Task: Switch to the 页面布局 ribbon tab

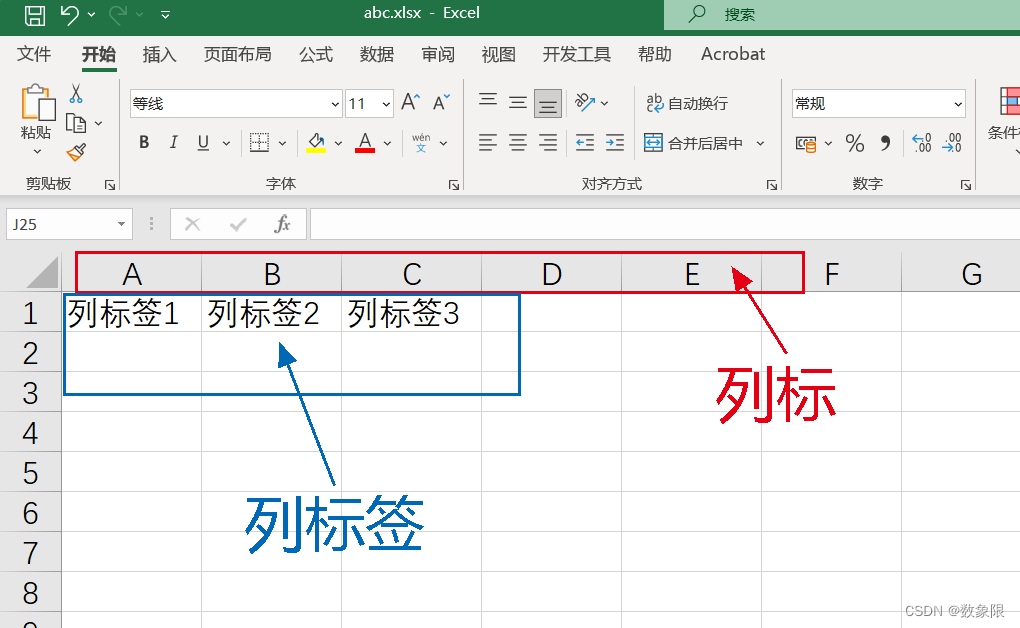Action: pyautogui.click(x=237, y=54)
